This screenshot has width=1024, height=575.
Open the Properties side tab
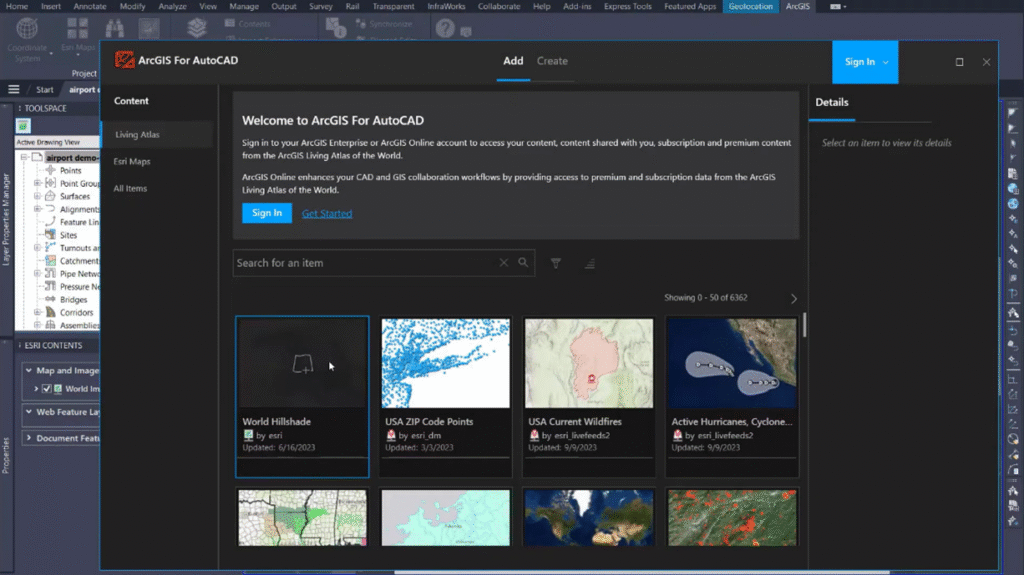point(6,455)
